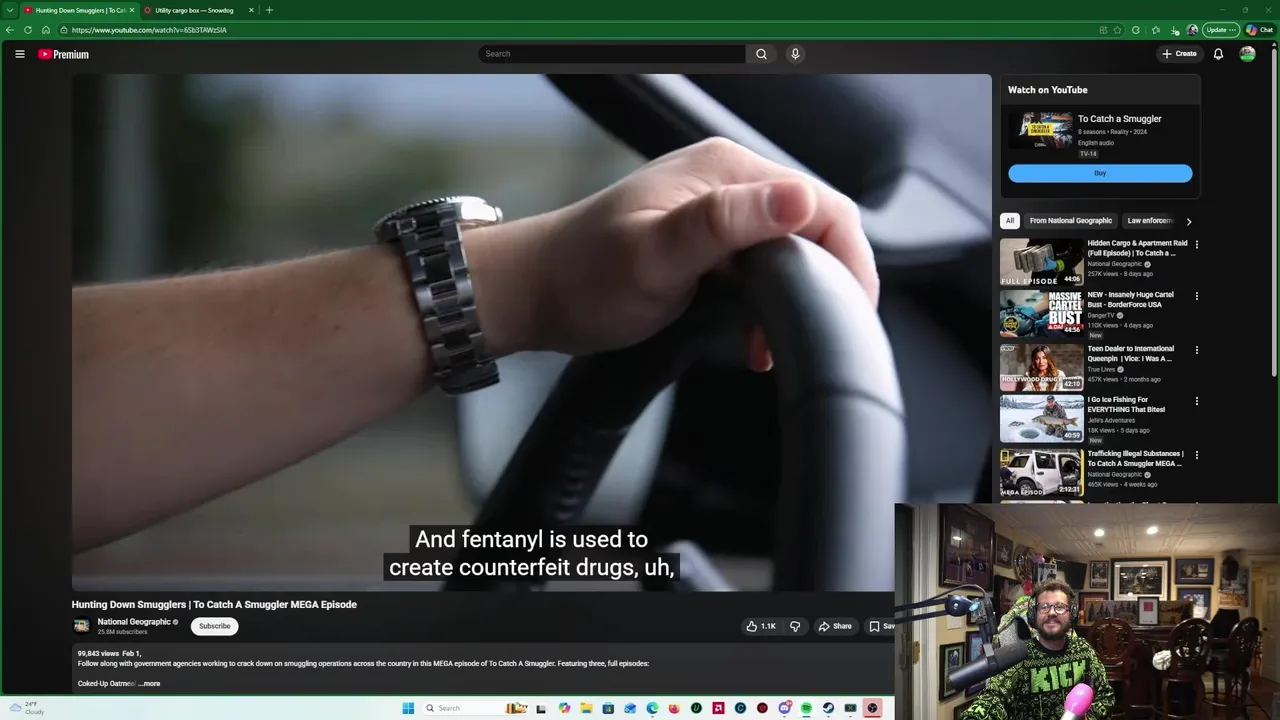
Task: Select the All filter chip
Action: pos(1010,221)
